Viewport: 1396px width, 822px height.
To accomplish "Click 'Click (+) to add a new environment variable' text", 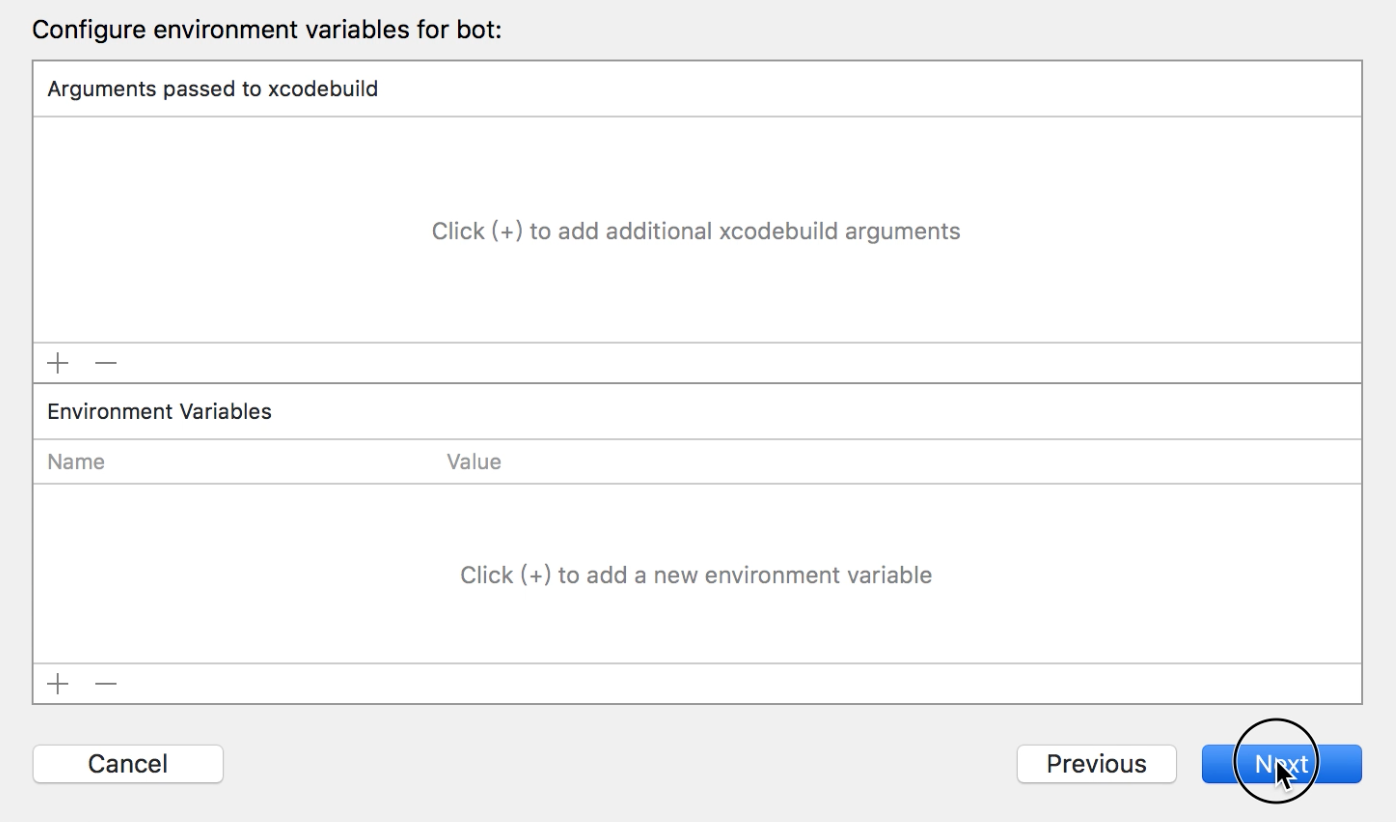I will [x=696, y=575].
